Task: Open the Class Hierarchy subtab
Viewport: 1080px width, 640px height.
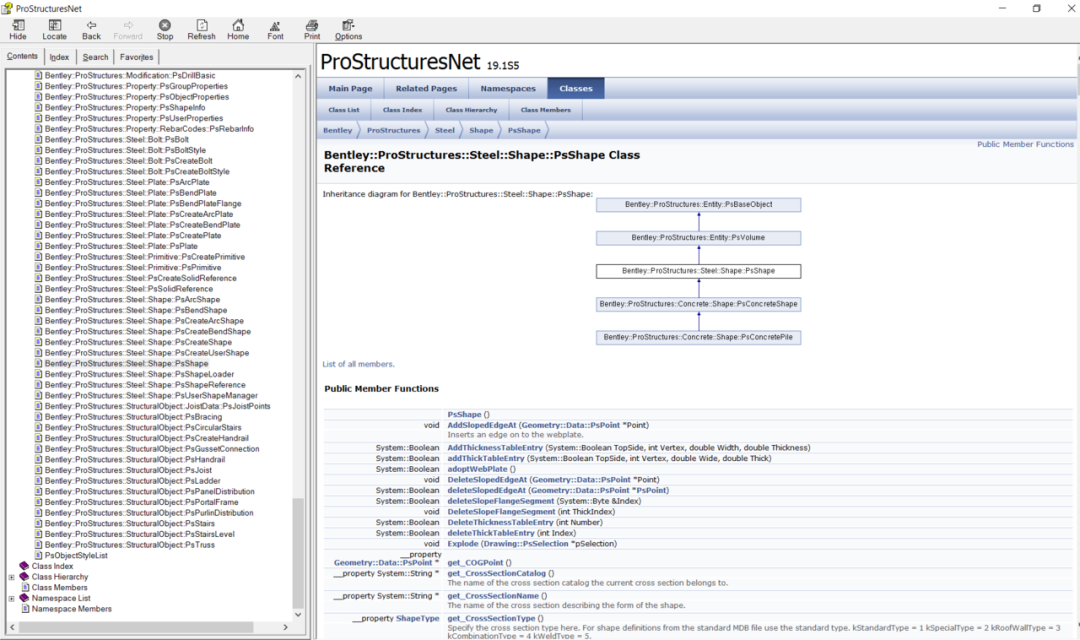Action: 471,110
